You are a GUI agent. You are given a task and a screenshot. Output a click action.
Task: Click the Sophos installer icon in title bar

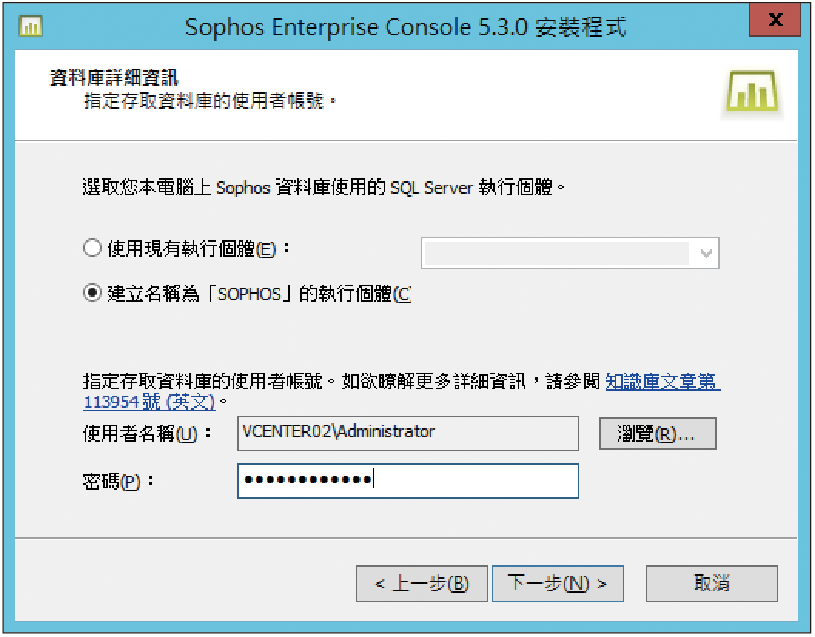31,26
